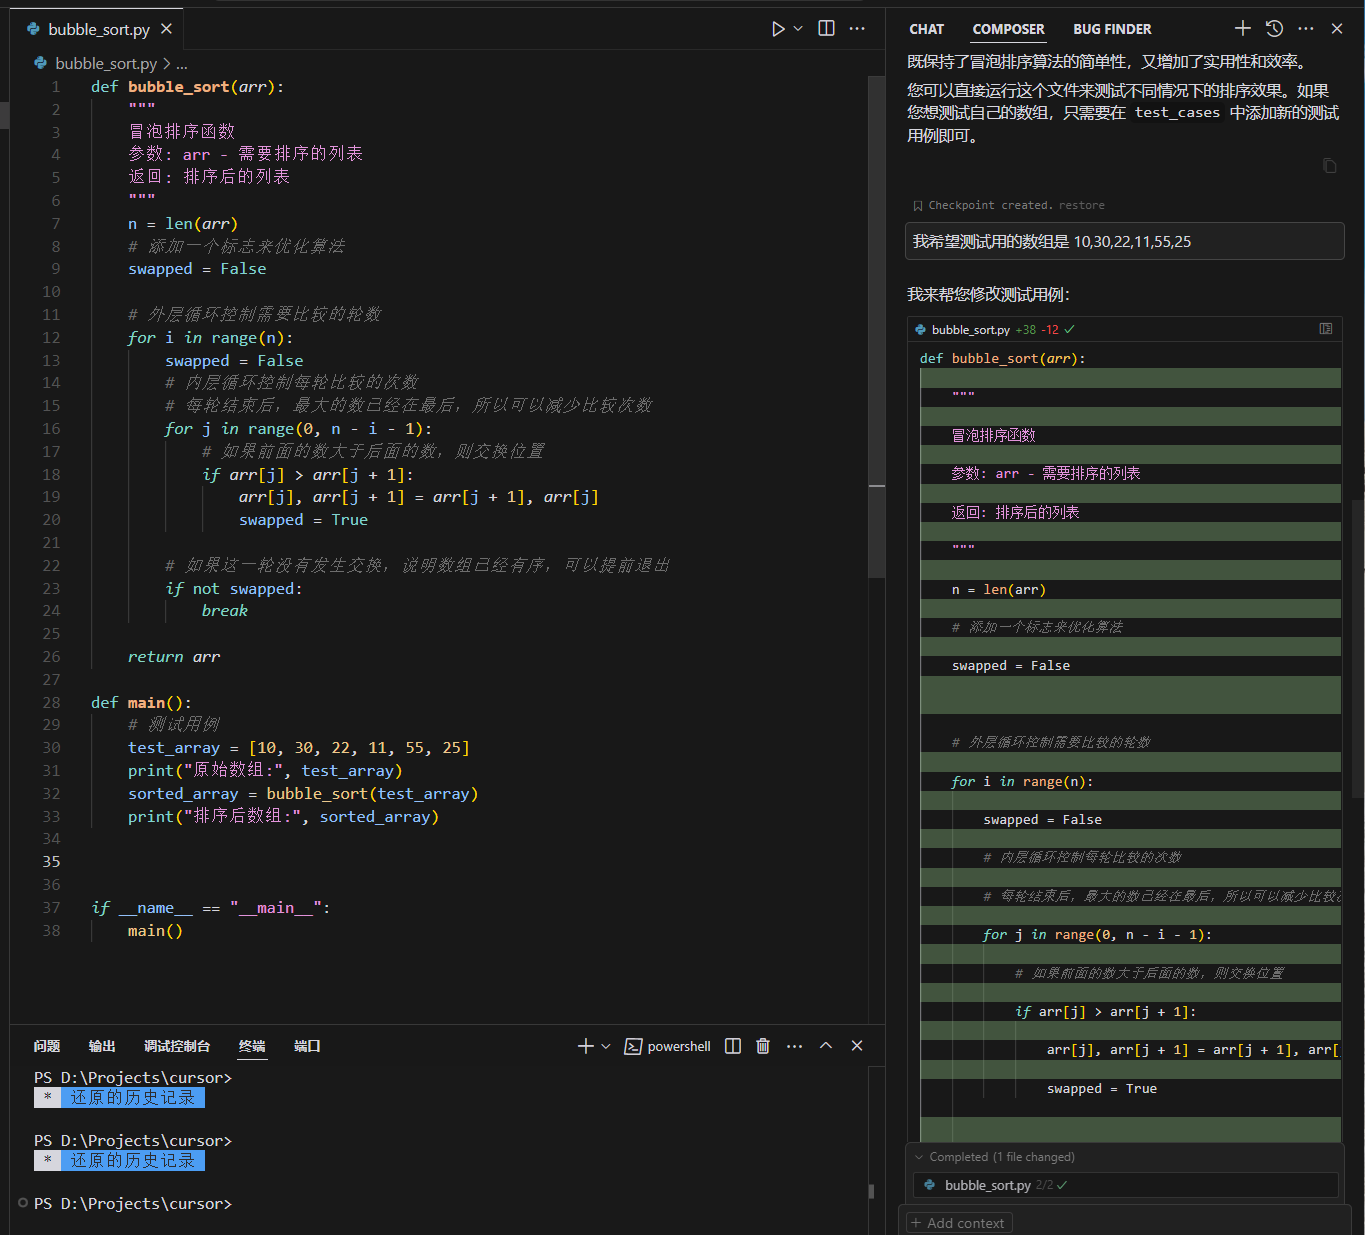The image size is (1365, 1235).
Task: Open editor more actions menu
Action: (857, 28)
